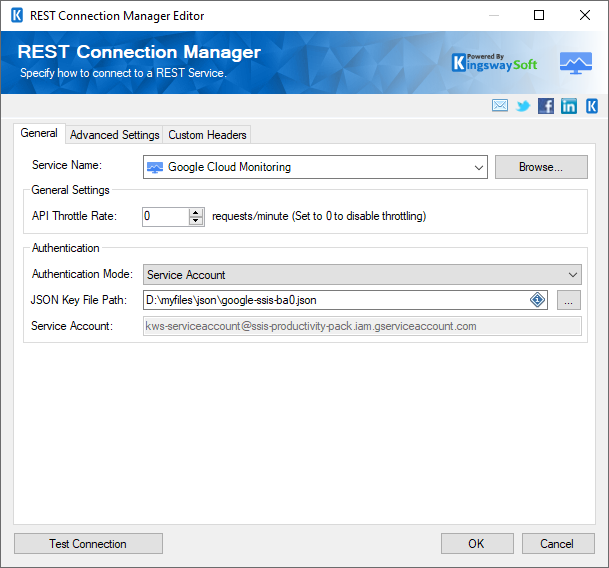Click the KingswaySoft K icon beside LinkedIn
The height and width of the screenshot is (568, 609).
click(x=592, y=106)
